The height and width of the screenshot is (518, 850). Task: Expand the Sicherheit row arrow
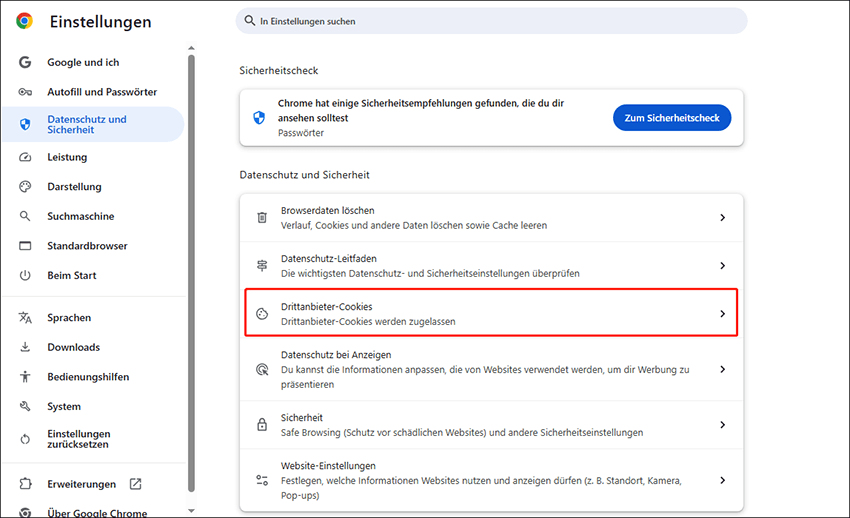click(x=722, y=425)
